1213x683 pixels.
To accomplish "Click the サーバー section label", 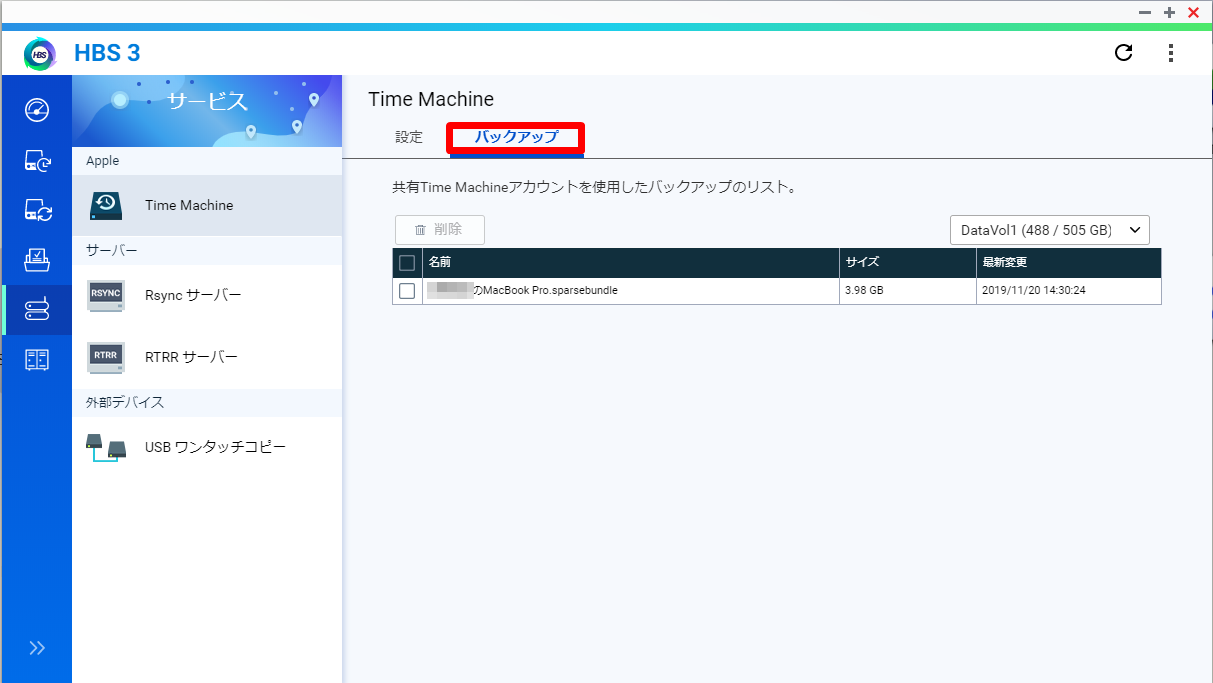I will [112, 250].
